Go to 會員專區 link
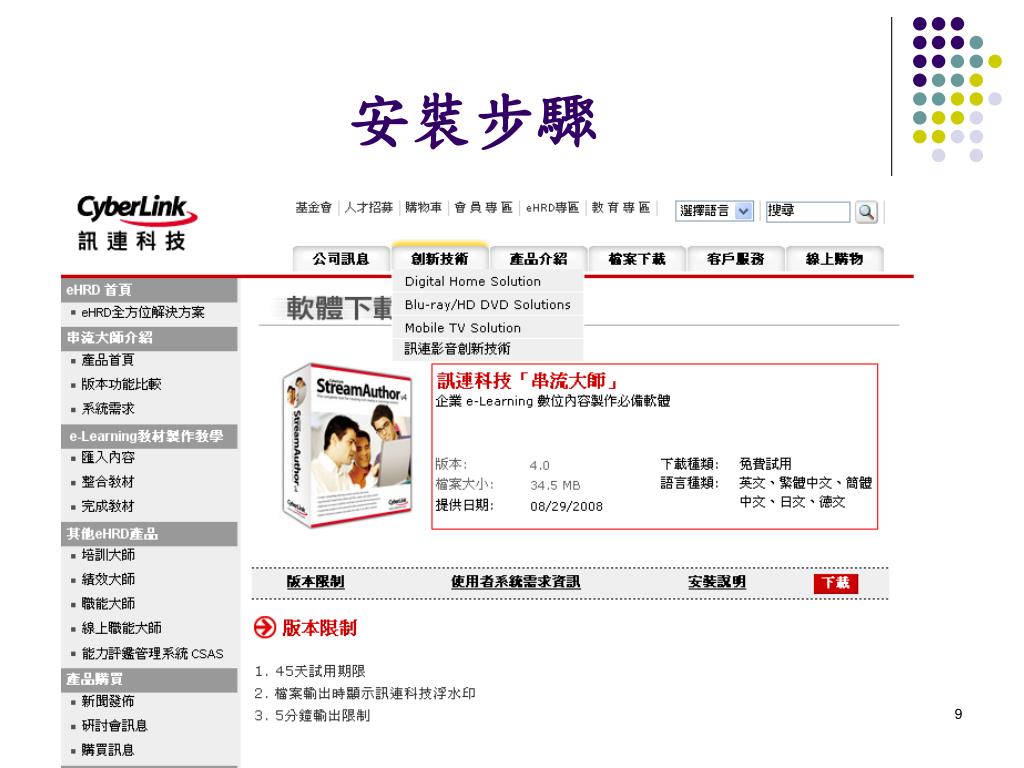Viewport: 1024px width, 768px height. point(483,208)
